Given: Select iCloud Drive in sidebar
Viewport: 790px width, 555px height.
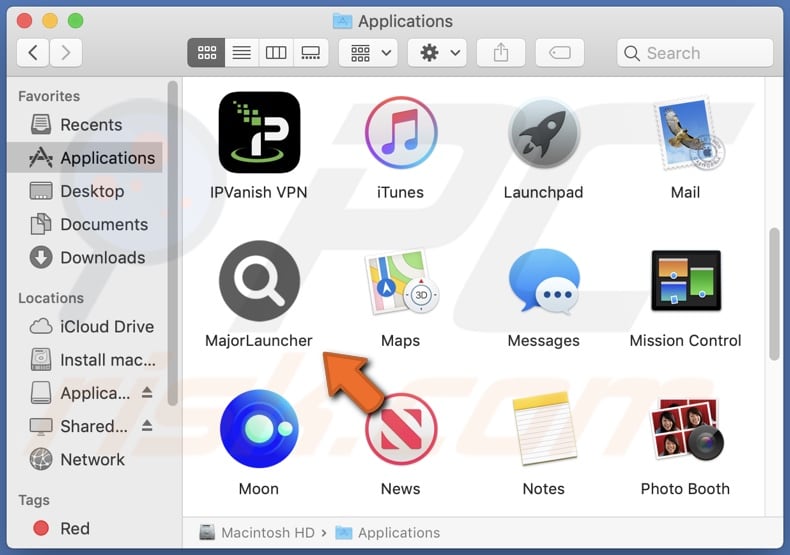Looking at the screenshot, I should point(106,326).
